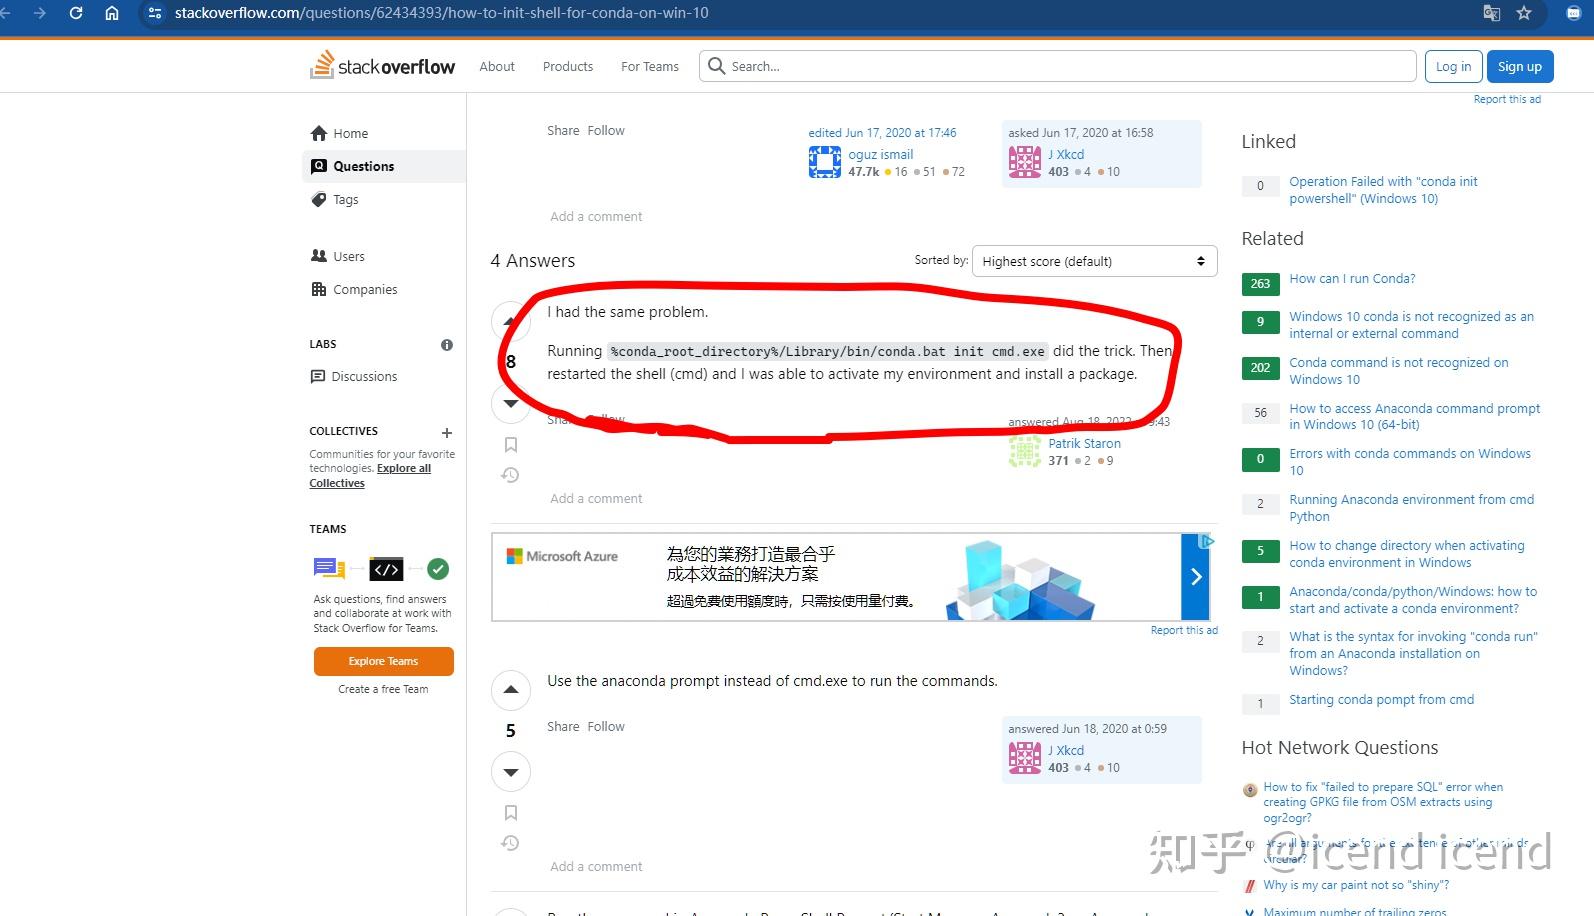Click Add a comment under Patrik Staron's answer

(596, 498)
